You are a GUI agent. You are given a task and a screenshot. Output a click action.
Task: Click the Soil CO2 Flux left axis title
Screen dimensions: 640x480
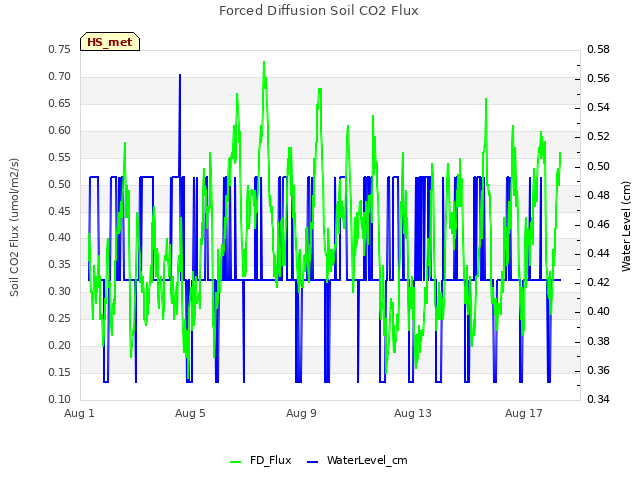[14, 227]
